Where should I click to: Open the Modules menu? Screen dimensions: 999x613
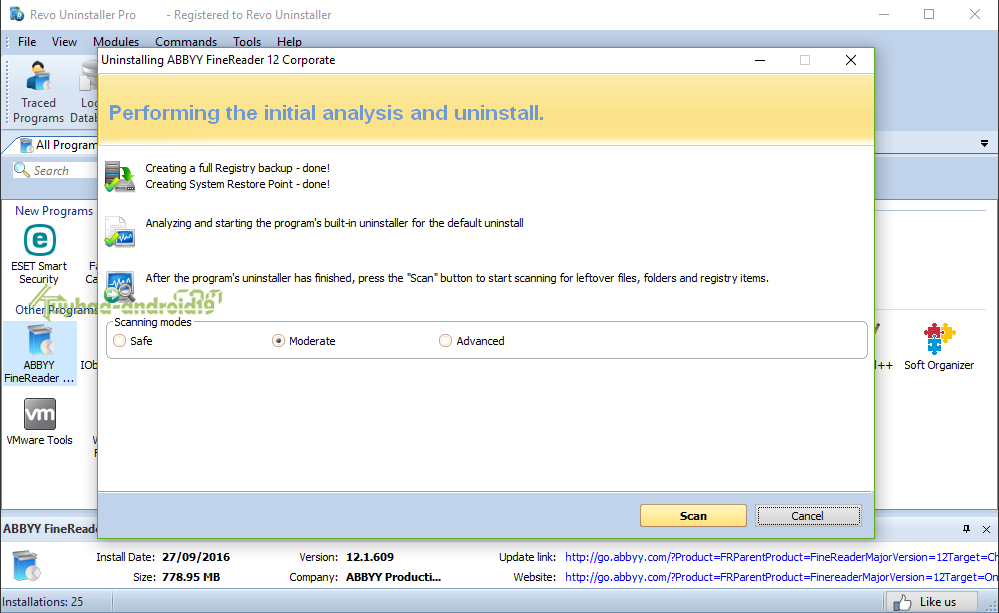(x=116, y=41)
